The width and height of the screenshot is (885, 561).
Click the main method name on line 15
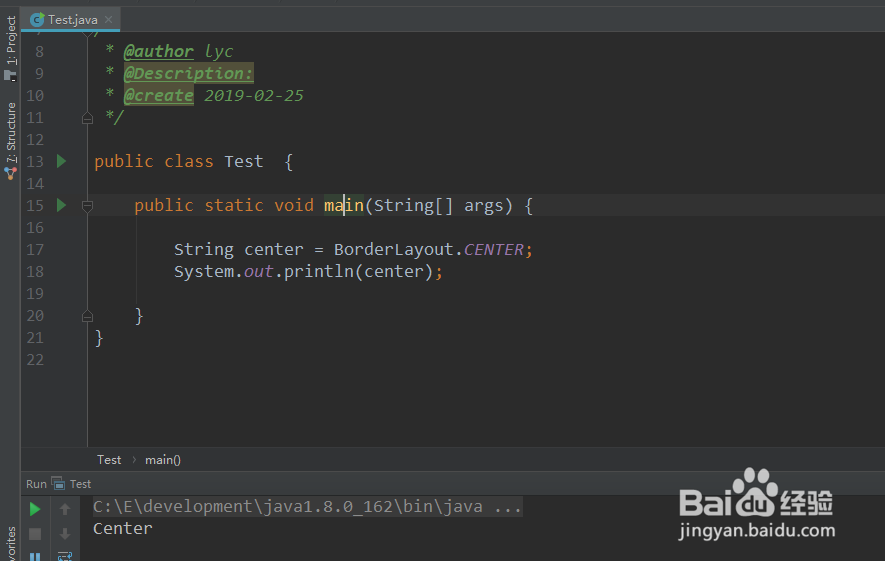[x=344, y=205]
